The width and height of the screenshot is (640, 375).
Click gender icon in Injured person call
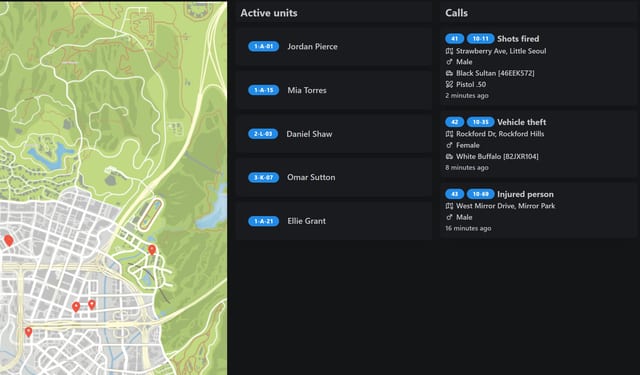(449, 217)
